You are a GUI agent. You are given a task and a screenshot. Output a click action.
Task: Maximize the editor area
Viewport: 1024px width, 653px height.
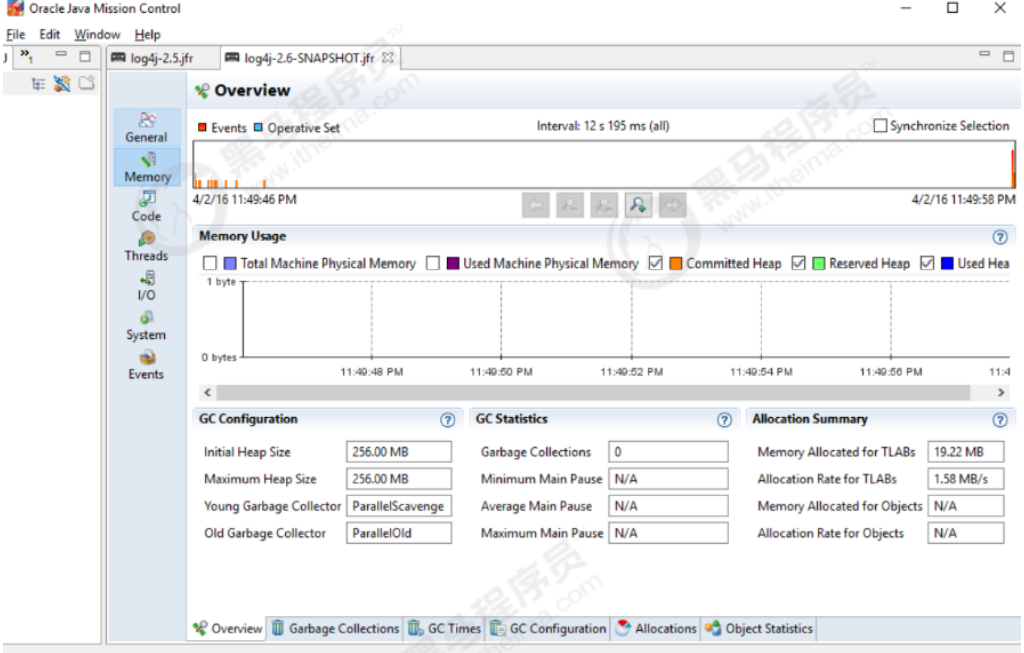click(1008, 56)
